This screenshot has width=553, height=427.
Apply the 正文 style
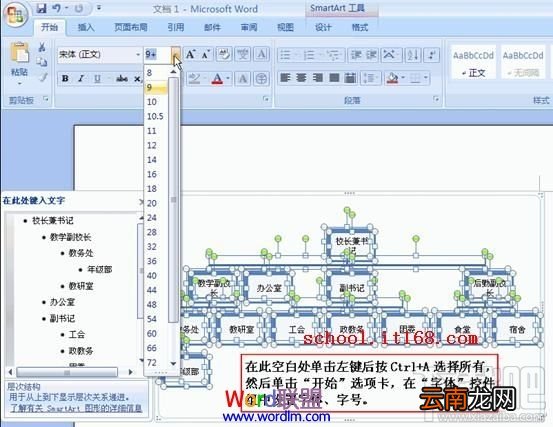[x=474, y=62]
